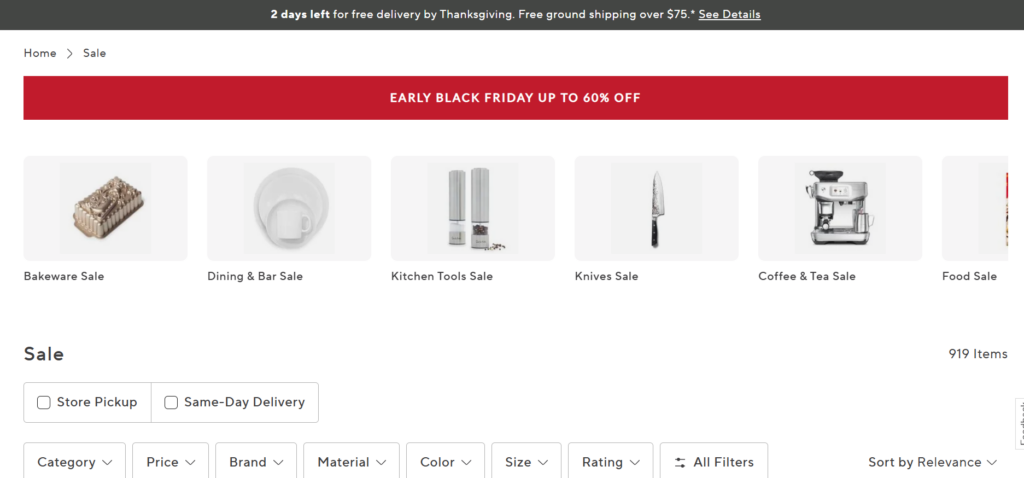The width and height of the screenshot is (1024, 478).
Task: Enable the Store Pickup checkbox
Action: [x=44, y=402]
